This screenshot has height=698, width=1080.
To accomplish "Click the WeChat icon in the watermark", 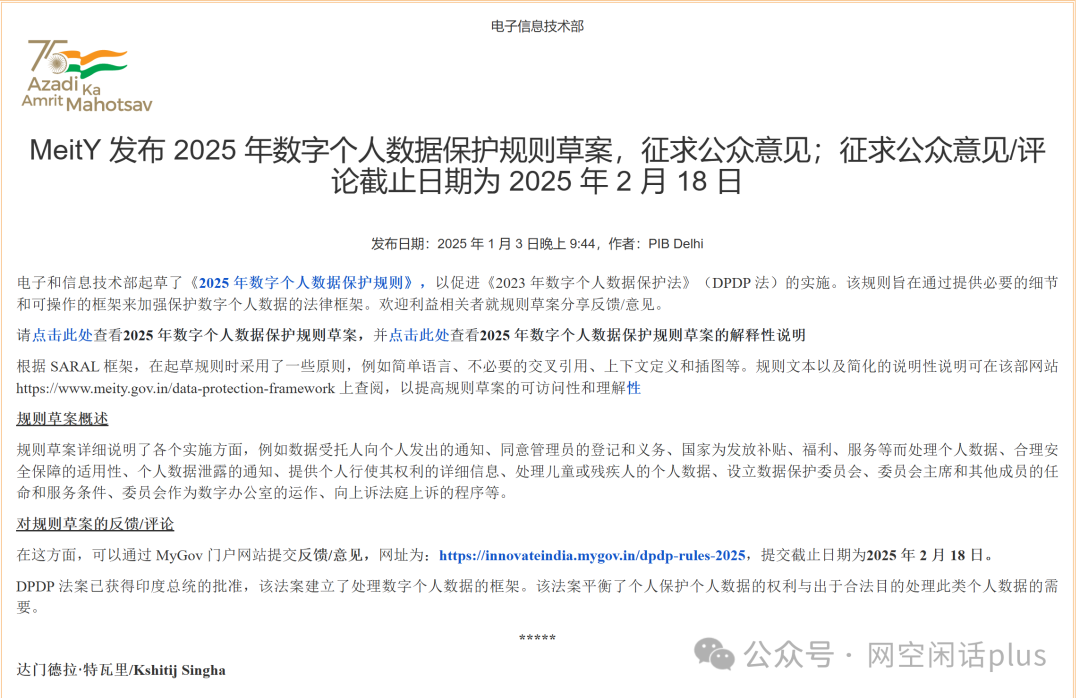I will pos(714,654).
